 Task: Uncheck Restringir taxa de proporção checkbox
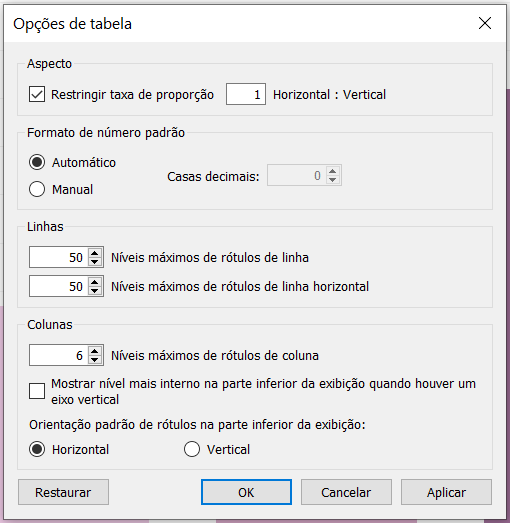37,94
